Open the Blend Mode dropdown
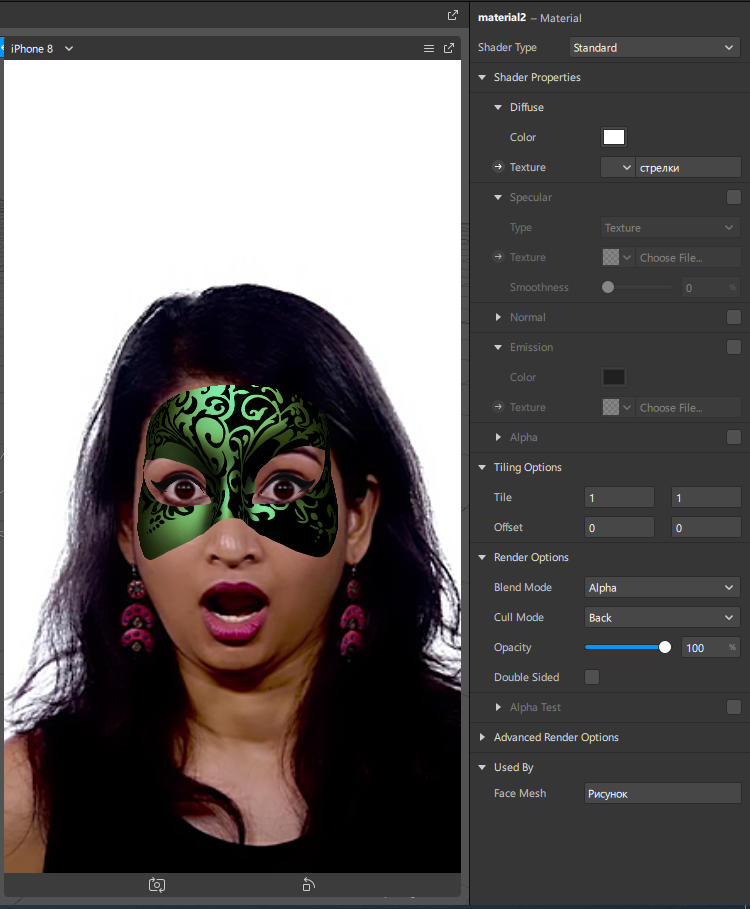The height and width of the screenshot is (909, 750). coord(662,587)
